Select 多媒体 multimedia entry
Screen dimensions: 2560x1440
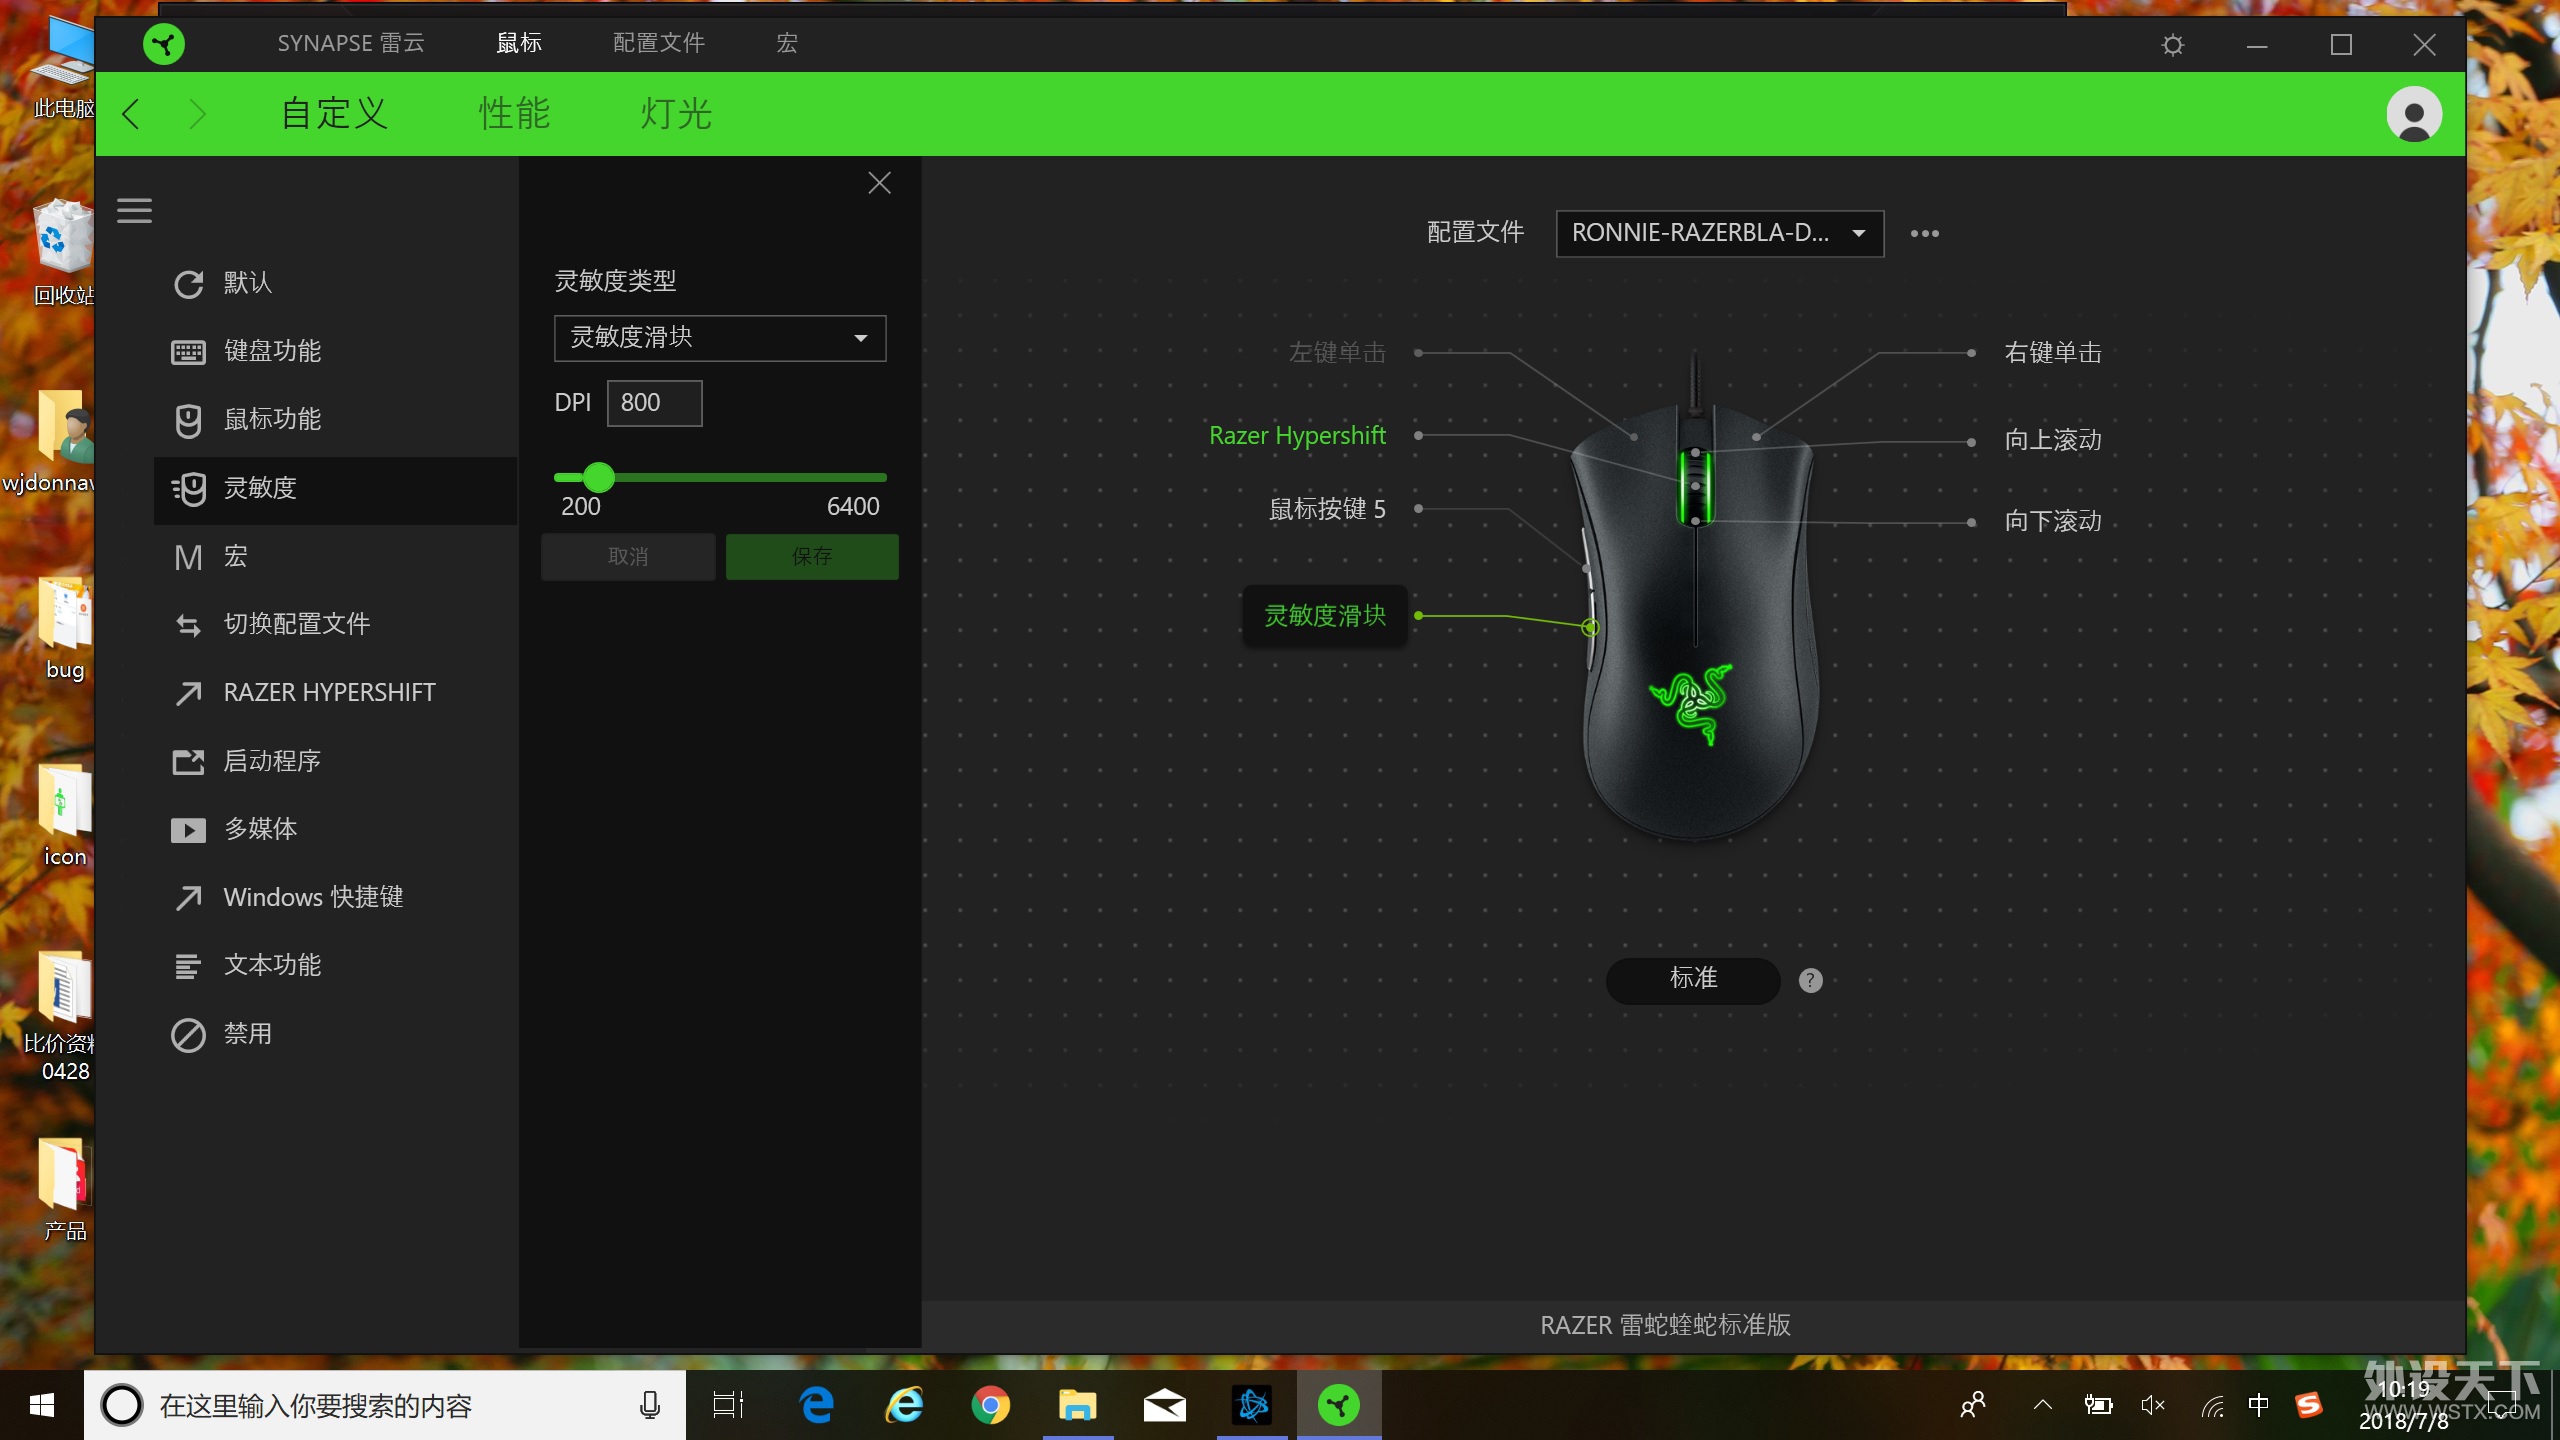click(x=336, y=830)
